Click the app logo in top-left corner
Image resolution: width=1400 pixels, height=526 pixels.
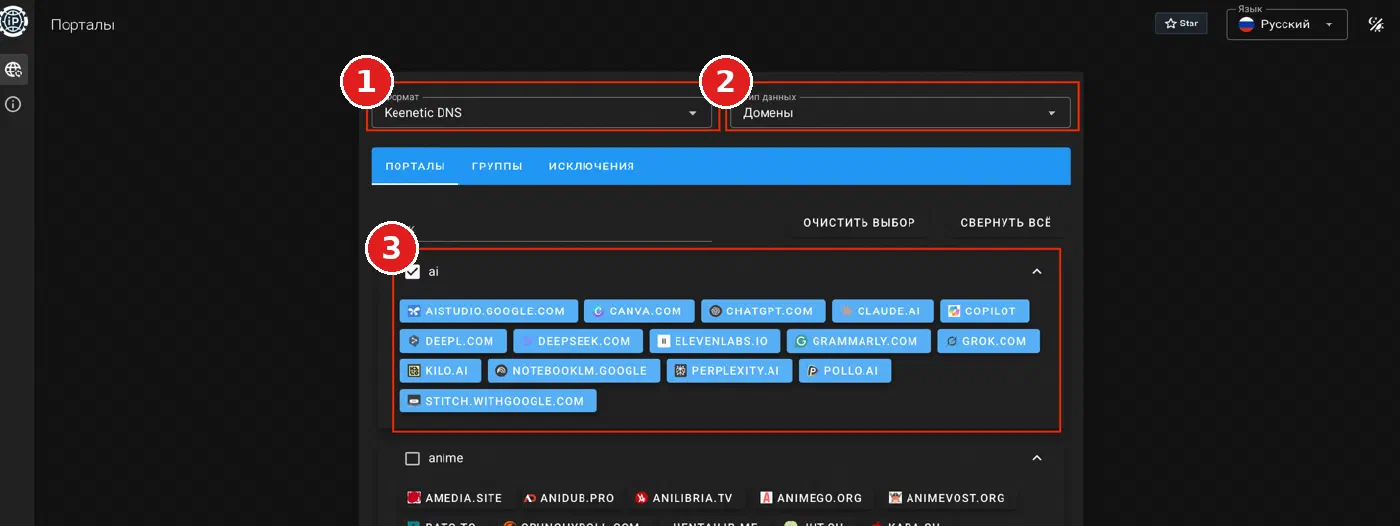(x=14, y=22)
